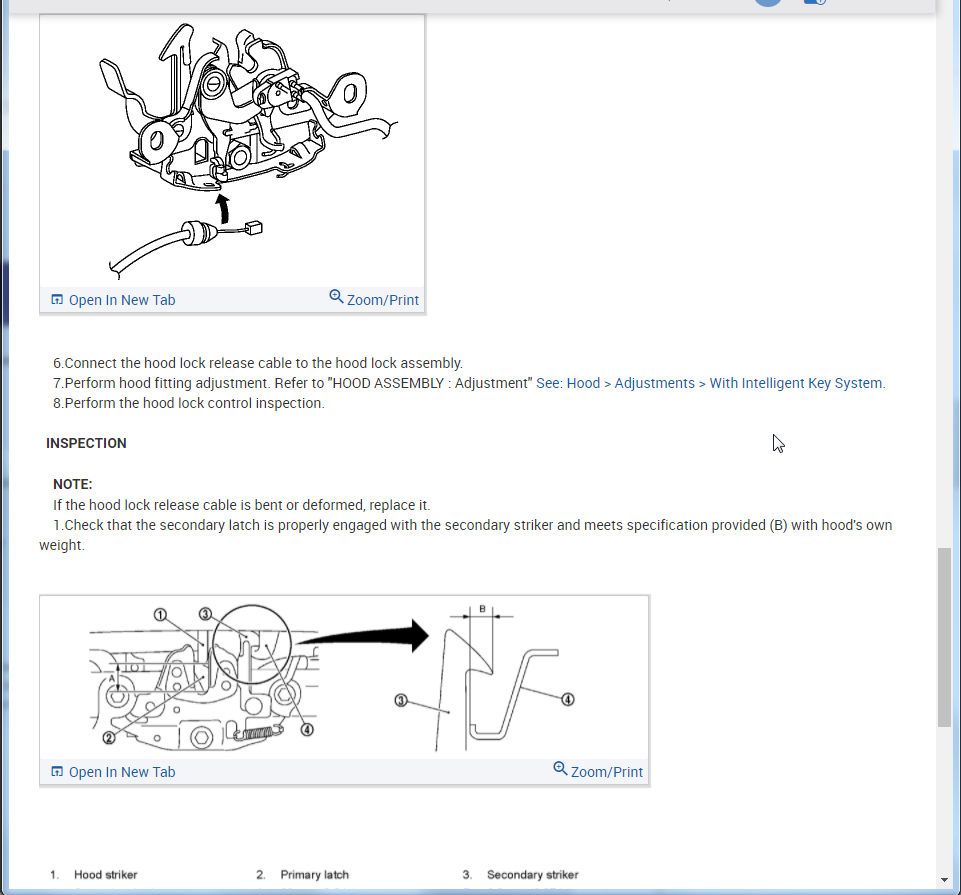Click magnifier icon under hood lock diagram

[336, 297]
